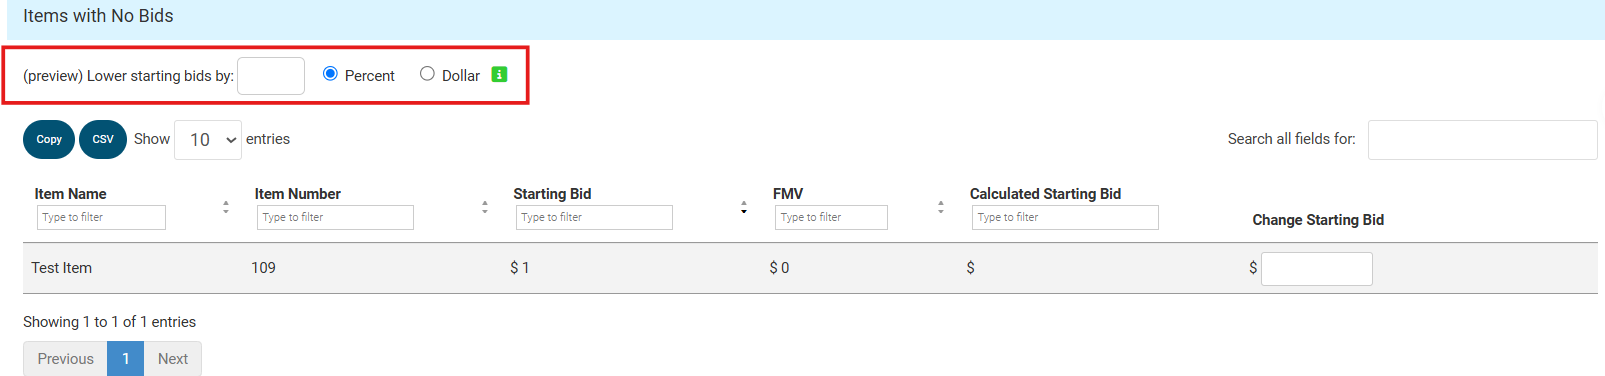Click Change Starting Bid field for Test Item
This screenshot has height=376, width=1605.
pos(1317,269)
